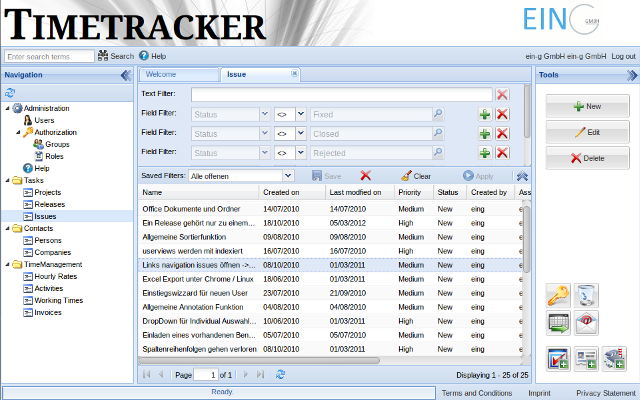Click the key icon in Tools panel
Viewport: 640px width, 400px height.
point(558,295)
